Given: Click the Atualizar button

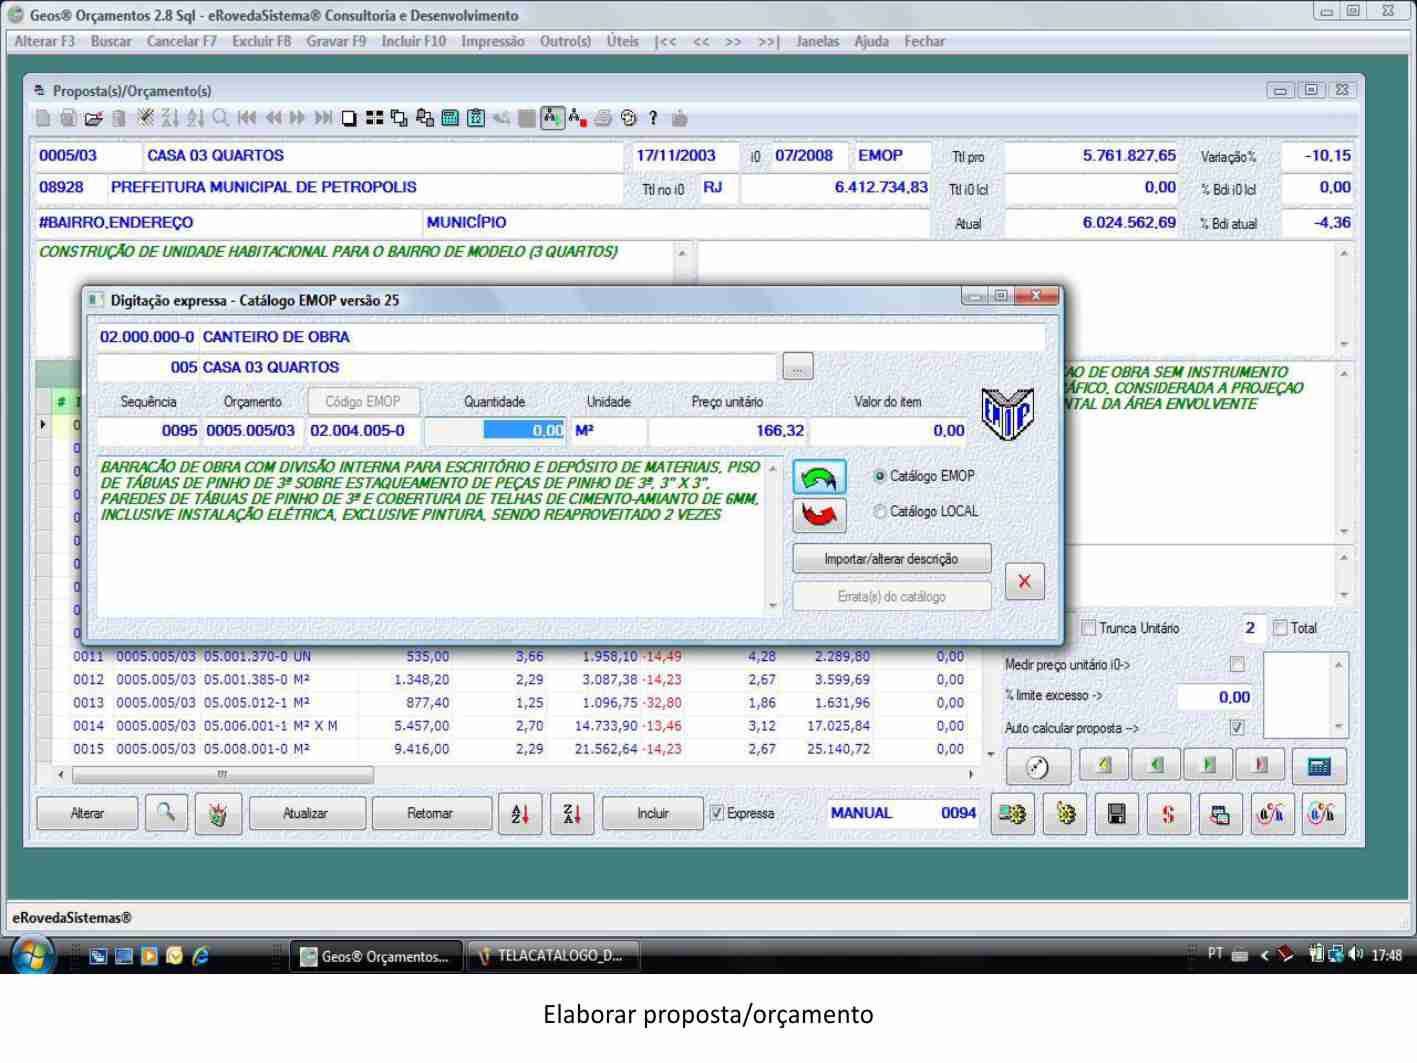Looking at the screenshot, I should 305,813.
